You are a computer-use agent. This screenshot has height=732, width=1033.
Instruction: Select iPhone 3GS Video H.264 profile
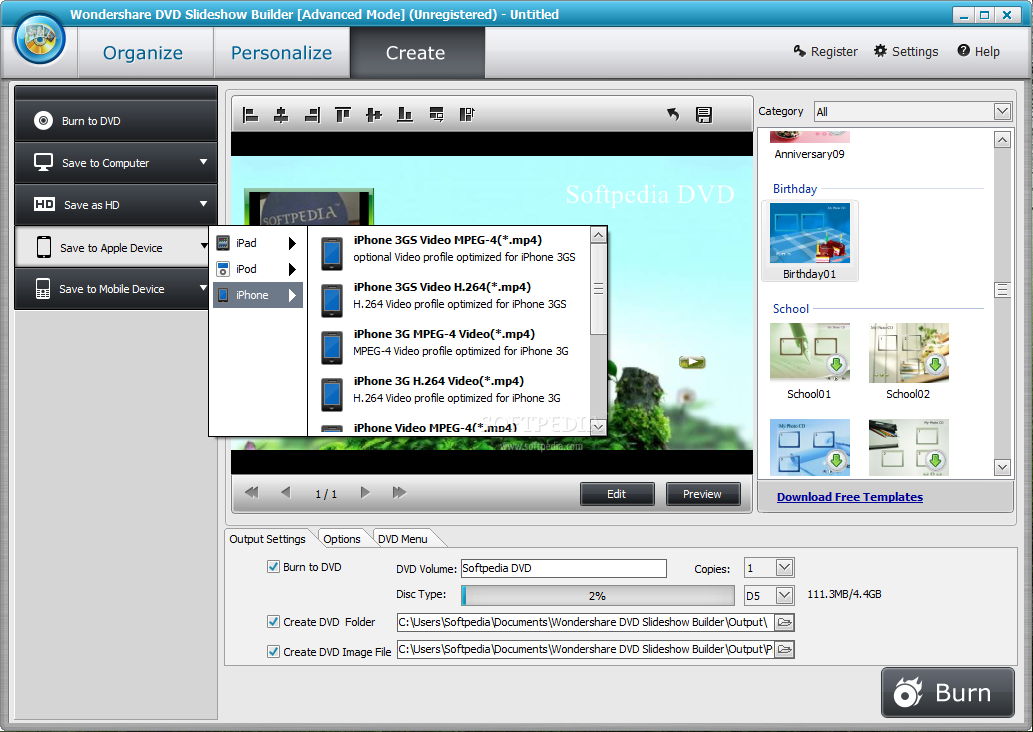[451, 295]
